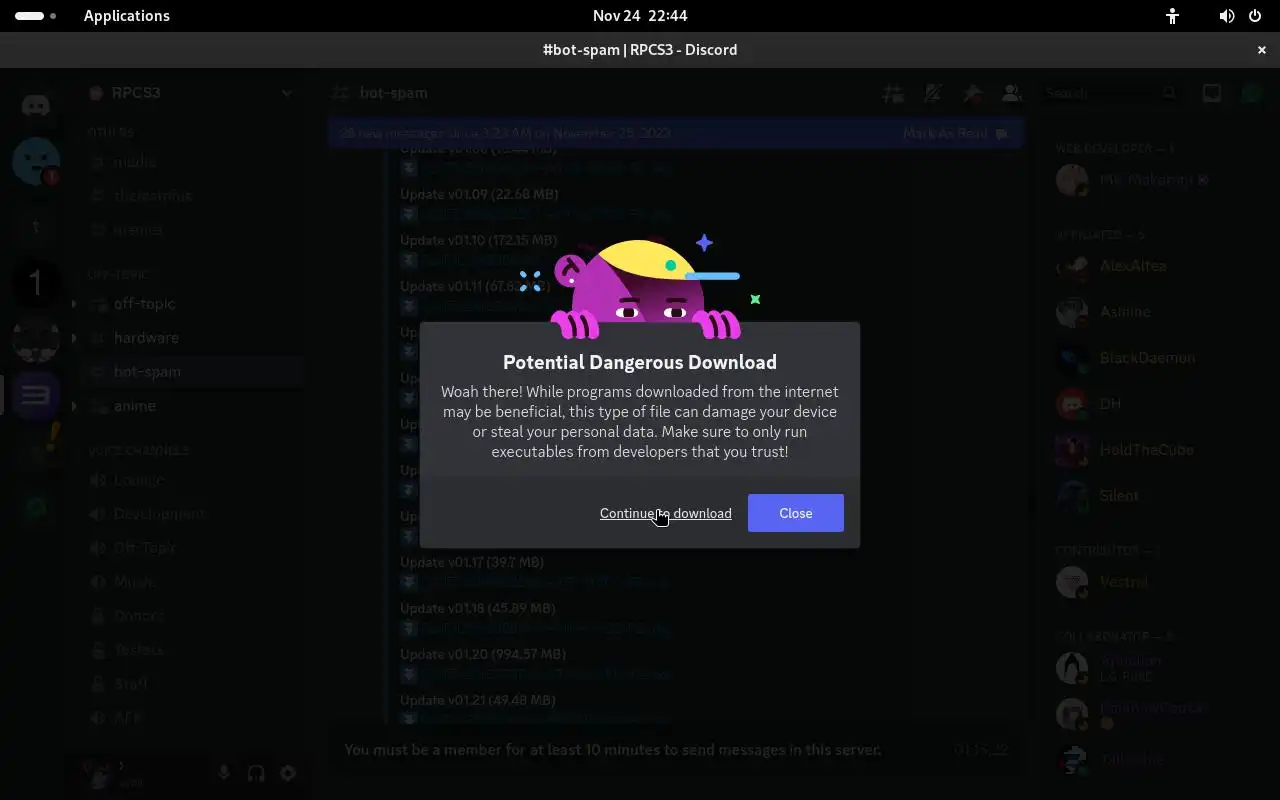Open the off-topic text channel
The width and height of the screenshot is (1280, 800).
coord(194,304)
